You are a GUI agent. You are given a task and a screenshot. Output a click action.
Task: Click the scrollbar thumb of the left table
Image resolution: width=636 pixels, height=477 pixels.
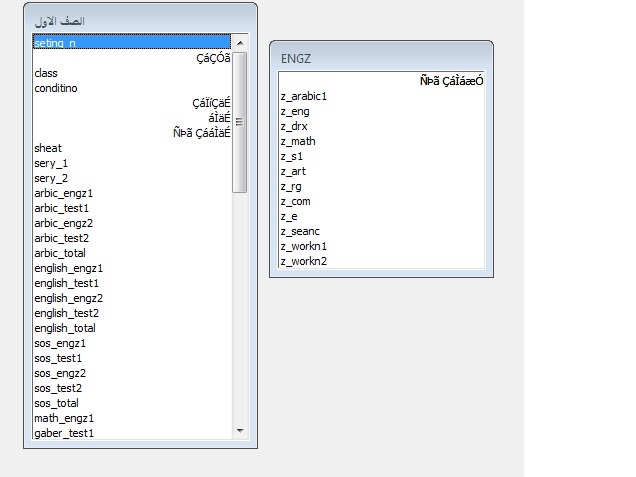[240, 120]
